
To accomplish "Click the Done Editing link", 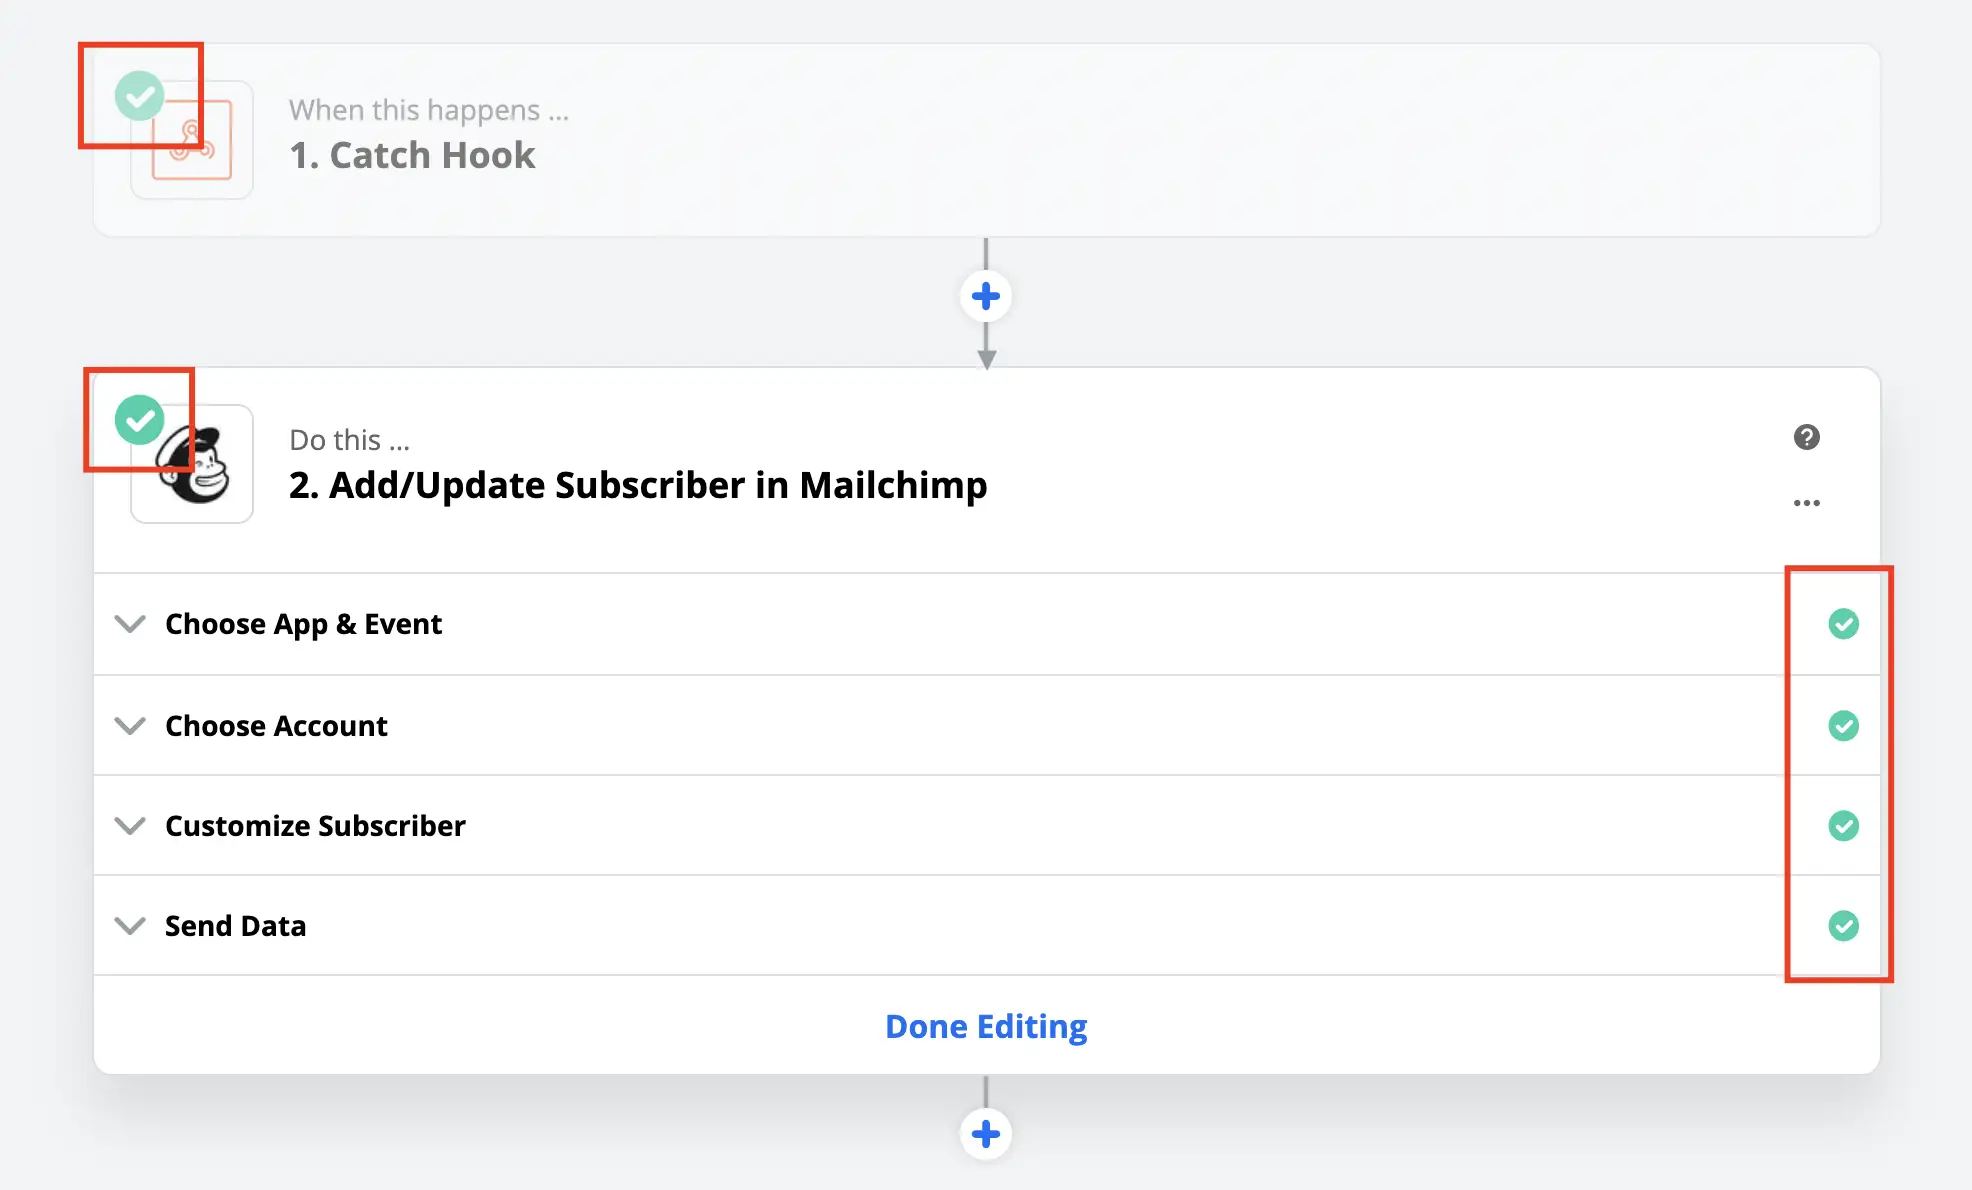I will 985,1027.
